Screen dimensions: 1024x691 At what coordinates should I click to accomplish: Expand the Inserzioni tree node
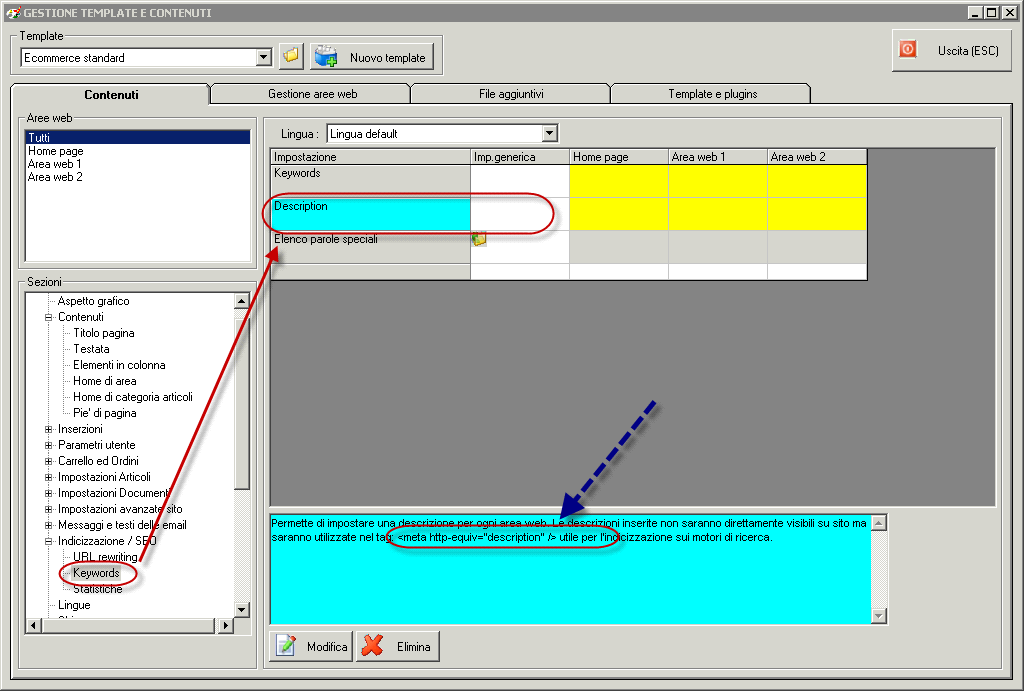[48, 429]
